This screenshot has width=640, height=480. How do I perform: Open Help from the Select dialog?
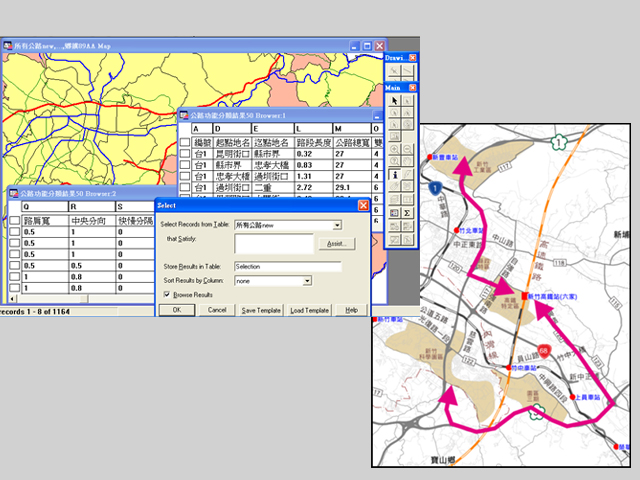point(351,310)
